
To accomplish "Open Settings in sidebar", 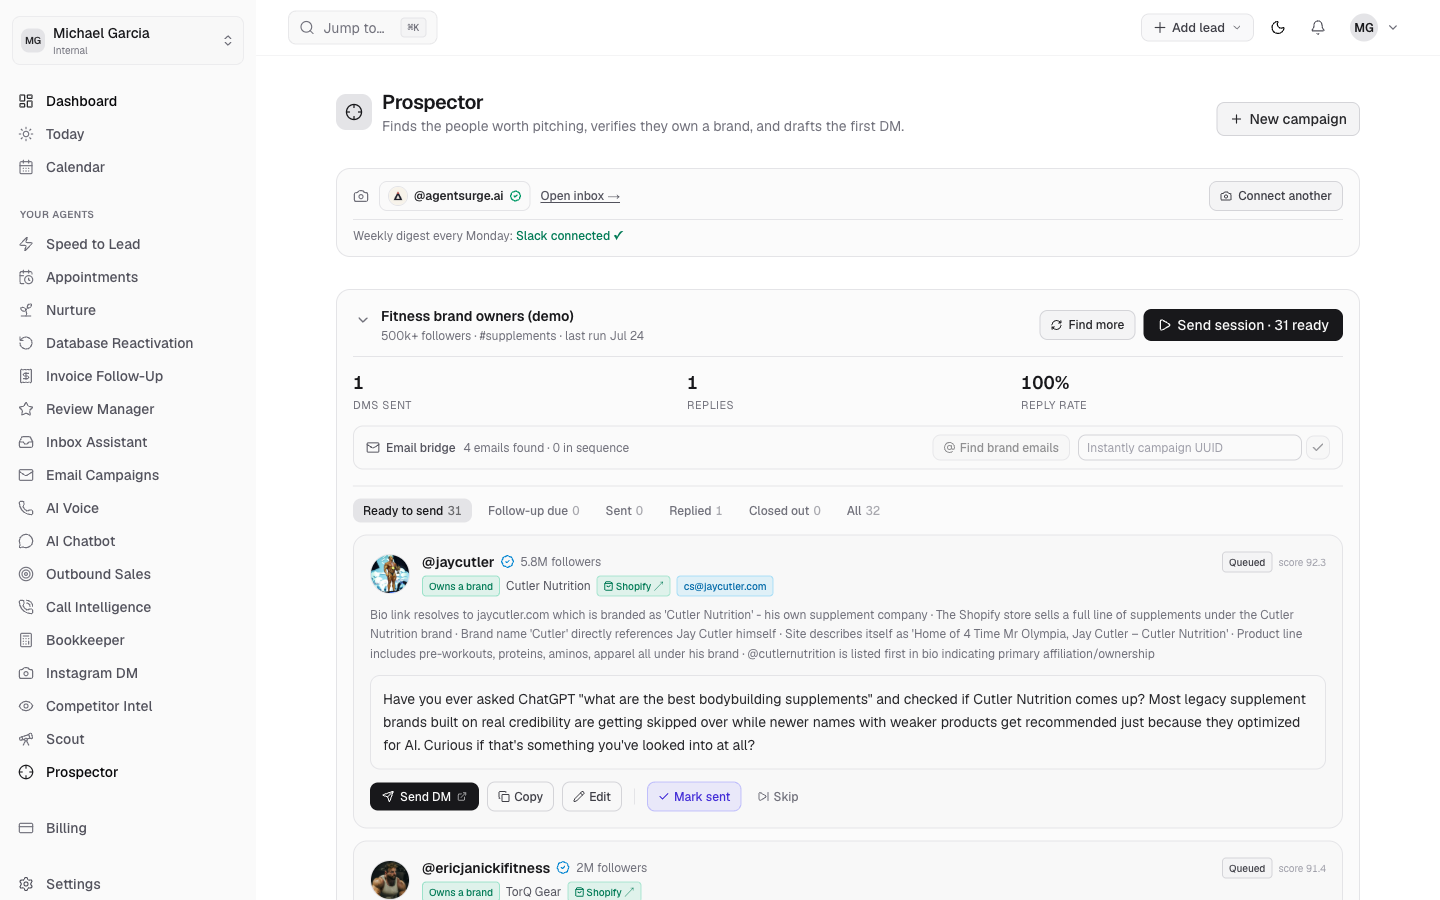I will pyautogui.click(x=128, y=884).
